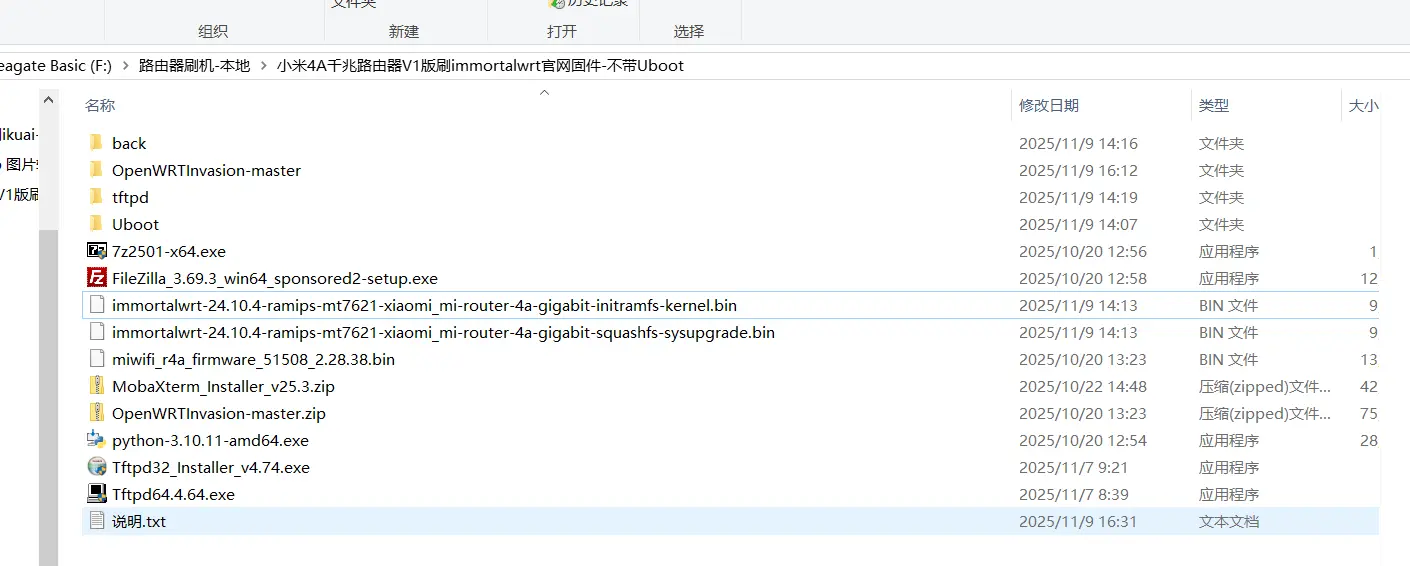Click the 名称 column header

pos(100,105)
